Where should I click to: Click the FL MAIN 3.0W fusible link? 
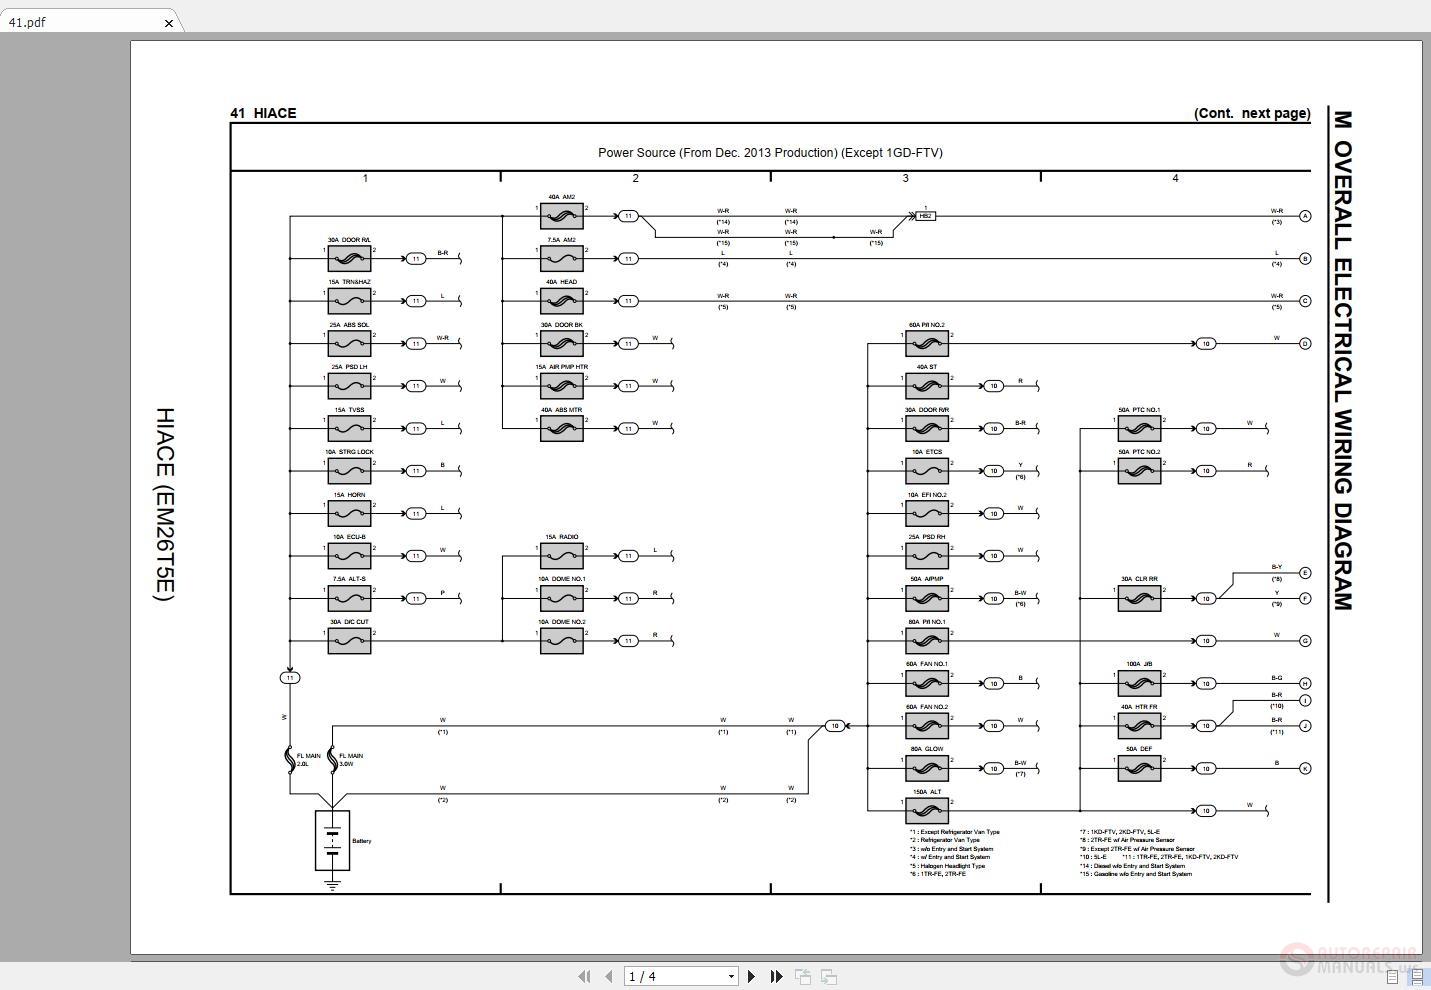click(332, 760)
